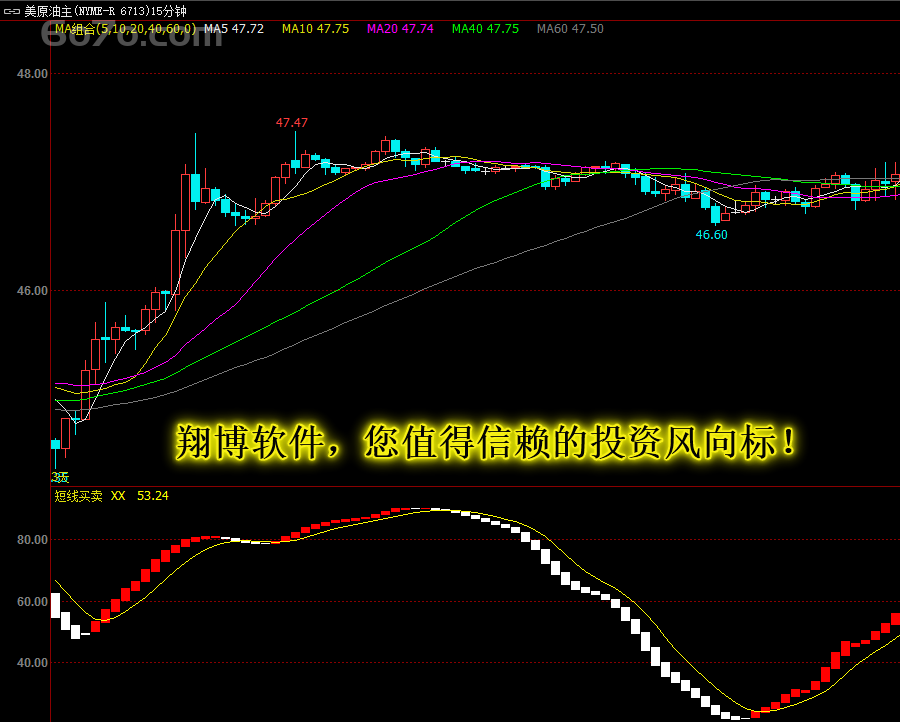
Task: Click the 46.60 low price marker
Action: (711, 234)
